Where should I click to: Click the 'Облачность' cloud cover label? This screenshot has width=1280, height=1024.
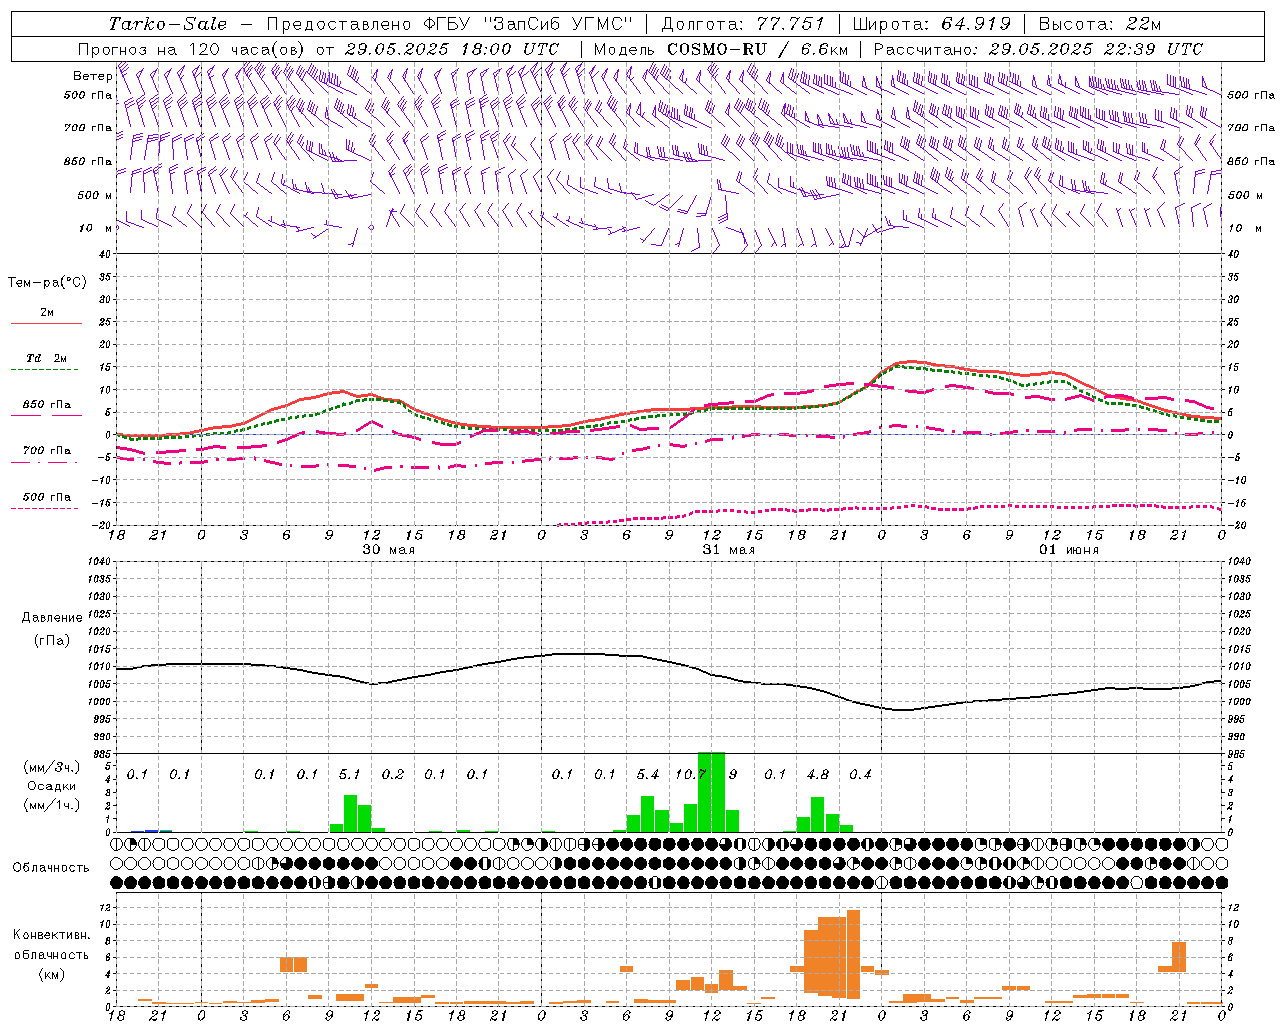51,867
